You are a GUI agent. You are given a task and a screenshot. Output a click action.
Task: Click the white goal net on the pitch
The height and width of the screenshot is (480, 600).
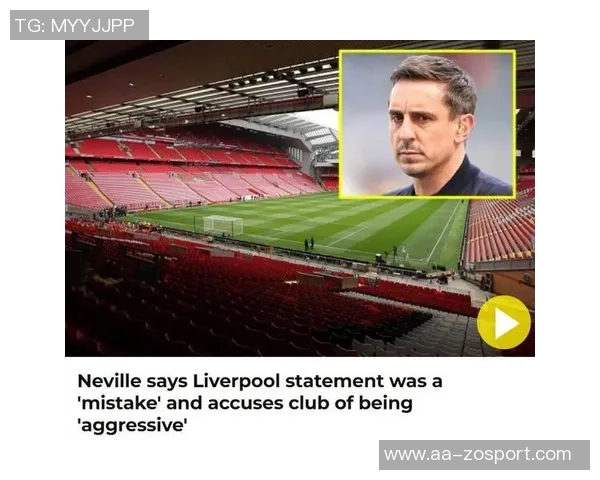[x=223, y=225]
